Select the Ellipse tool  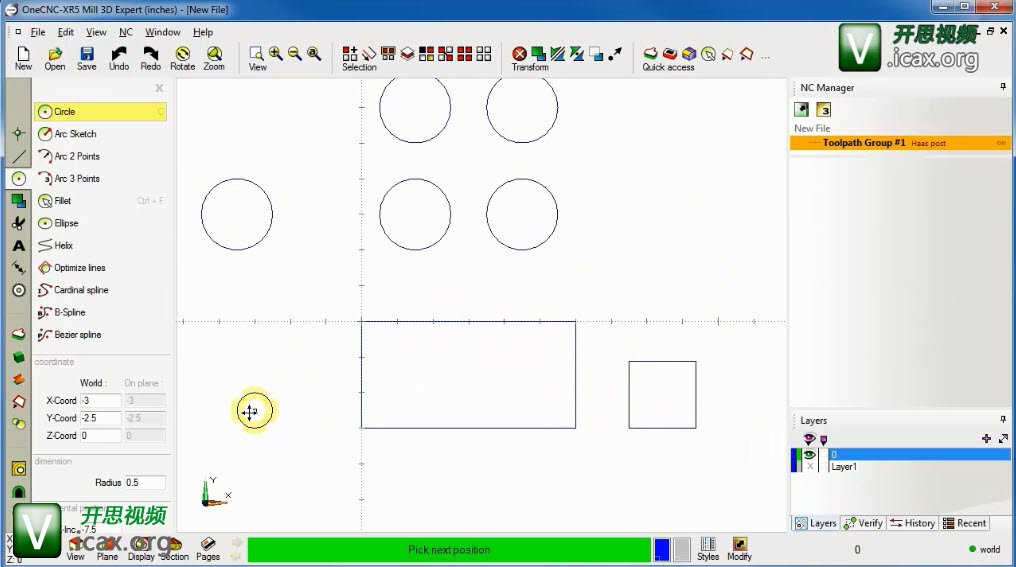pyautogui.click(x=100, y=223)
